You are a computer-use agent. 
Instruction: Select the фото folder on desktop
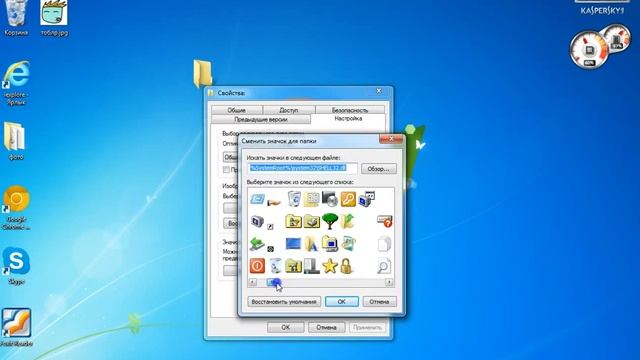click(x=16, y=141)
